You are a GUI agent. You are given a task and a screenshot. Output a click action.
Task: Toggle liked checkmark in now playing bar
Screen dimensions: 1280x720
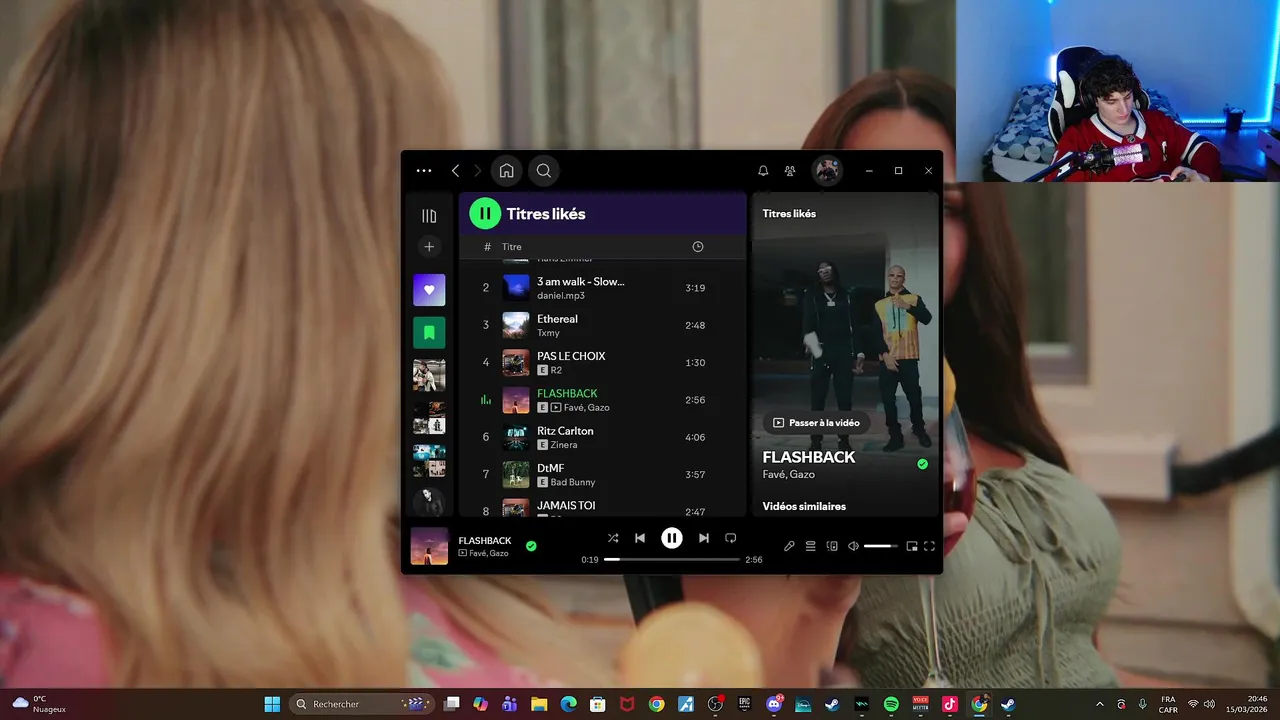point(531,546)
